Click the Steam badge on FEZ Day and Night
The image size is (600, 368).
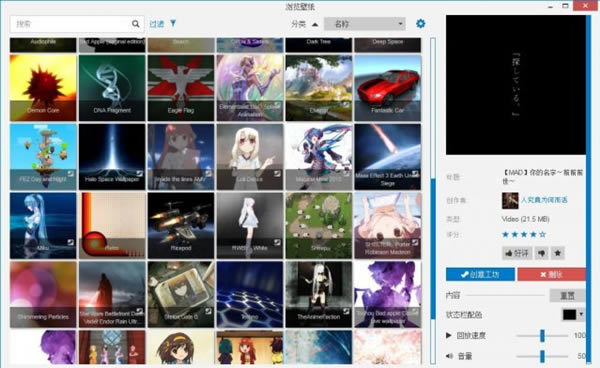(71, 174)
